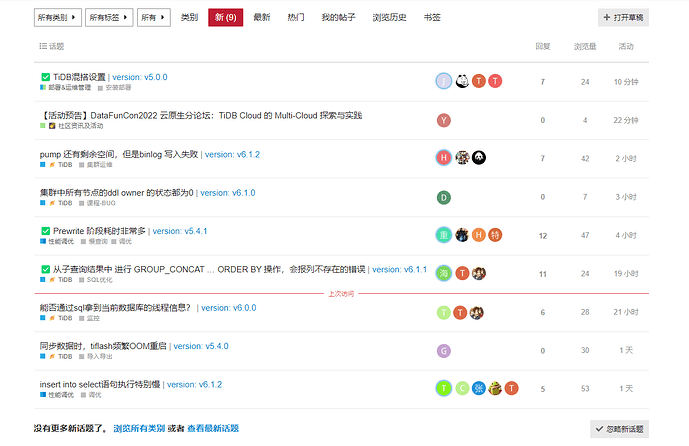689x446 pixels.
Task: Open topic tiflash频繁OOM重启
Action: click(103, 346)
